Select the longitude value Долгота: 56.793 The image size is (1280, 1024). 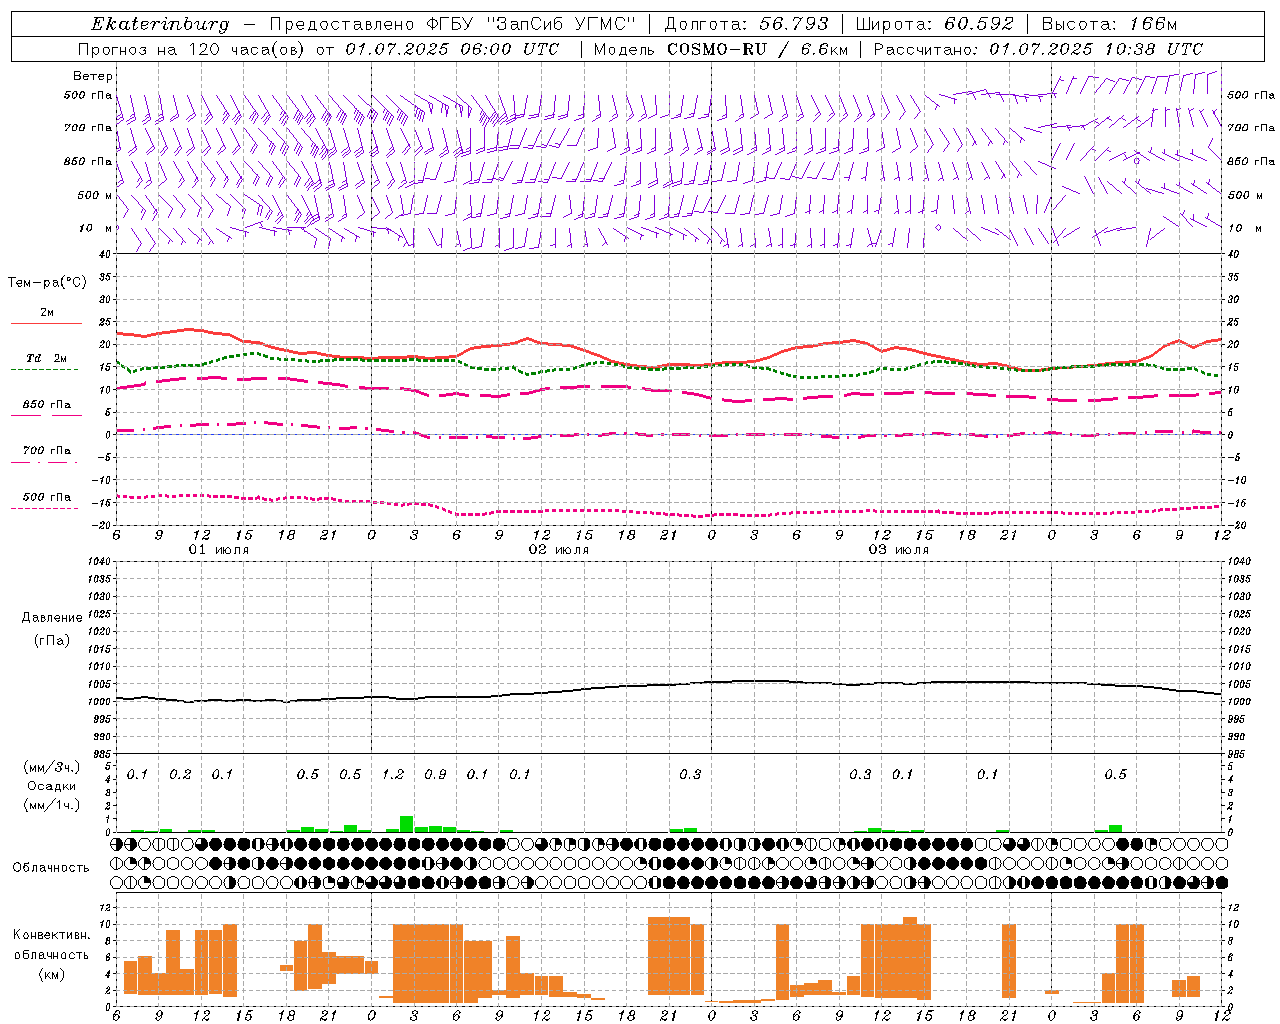pos(746,24)
